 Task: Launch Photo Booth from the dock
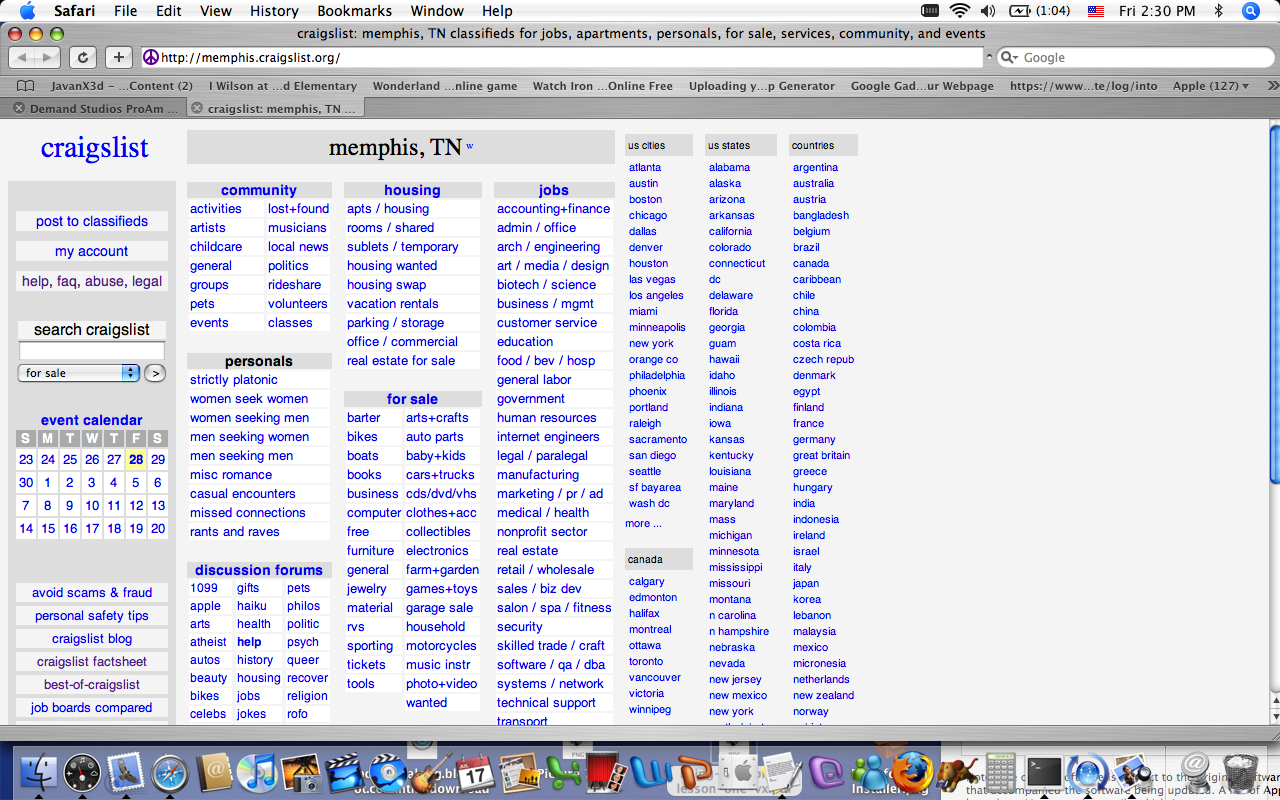(606, 772)
